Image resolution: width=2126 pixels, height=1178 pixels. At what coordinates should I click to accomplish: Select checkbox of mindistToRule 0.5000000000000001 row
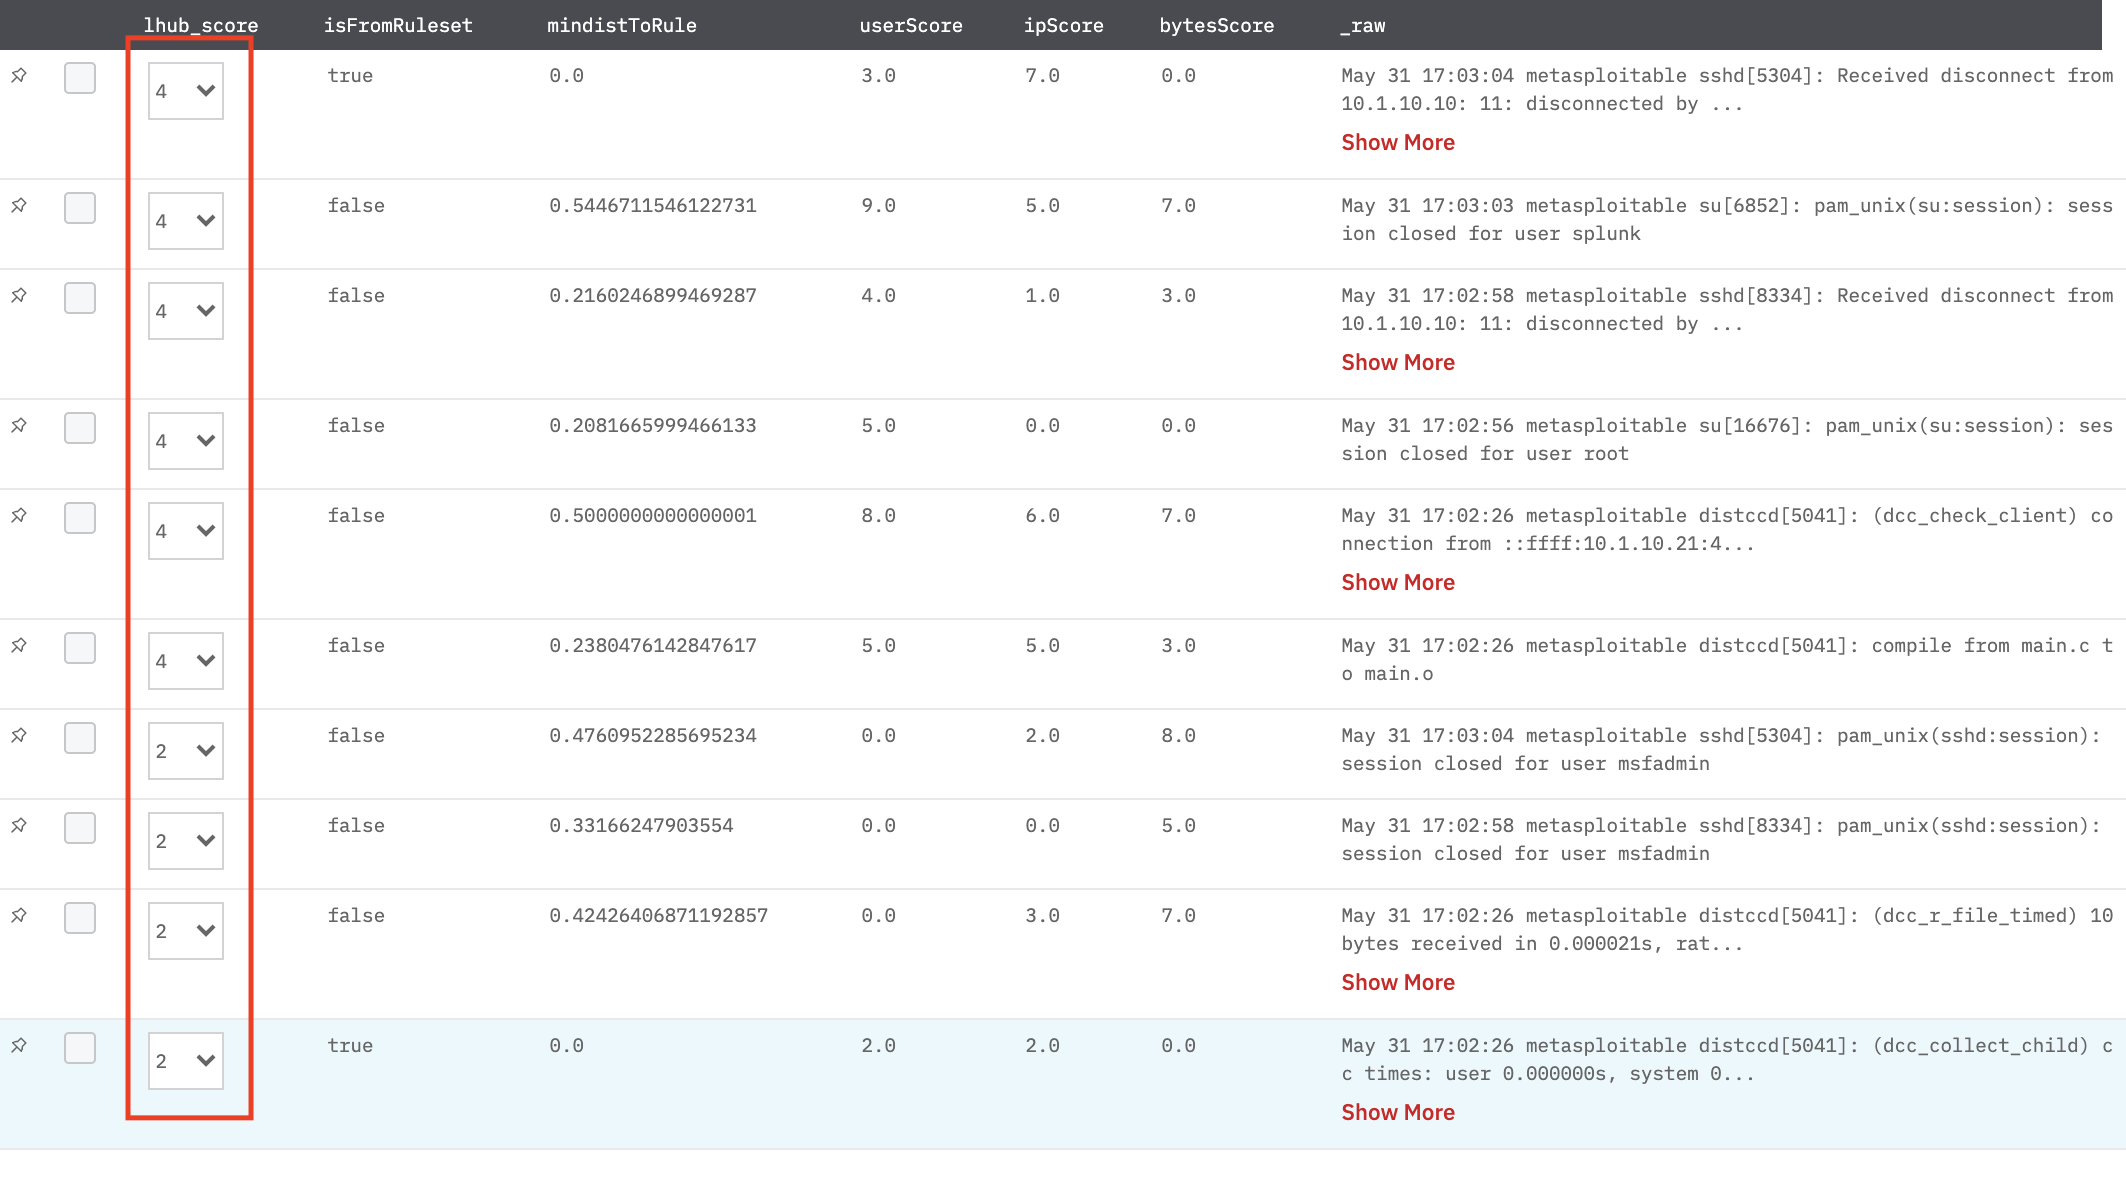click(80, 518)
